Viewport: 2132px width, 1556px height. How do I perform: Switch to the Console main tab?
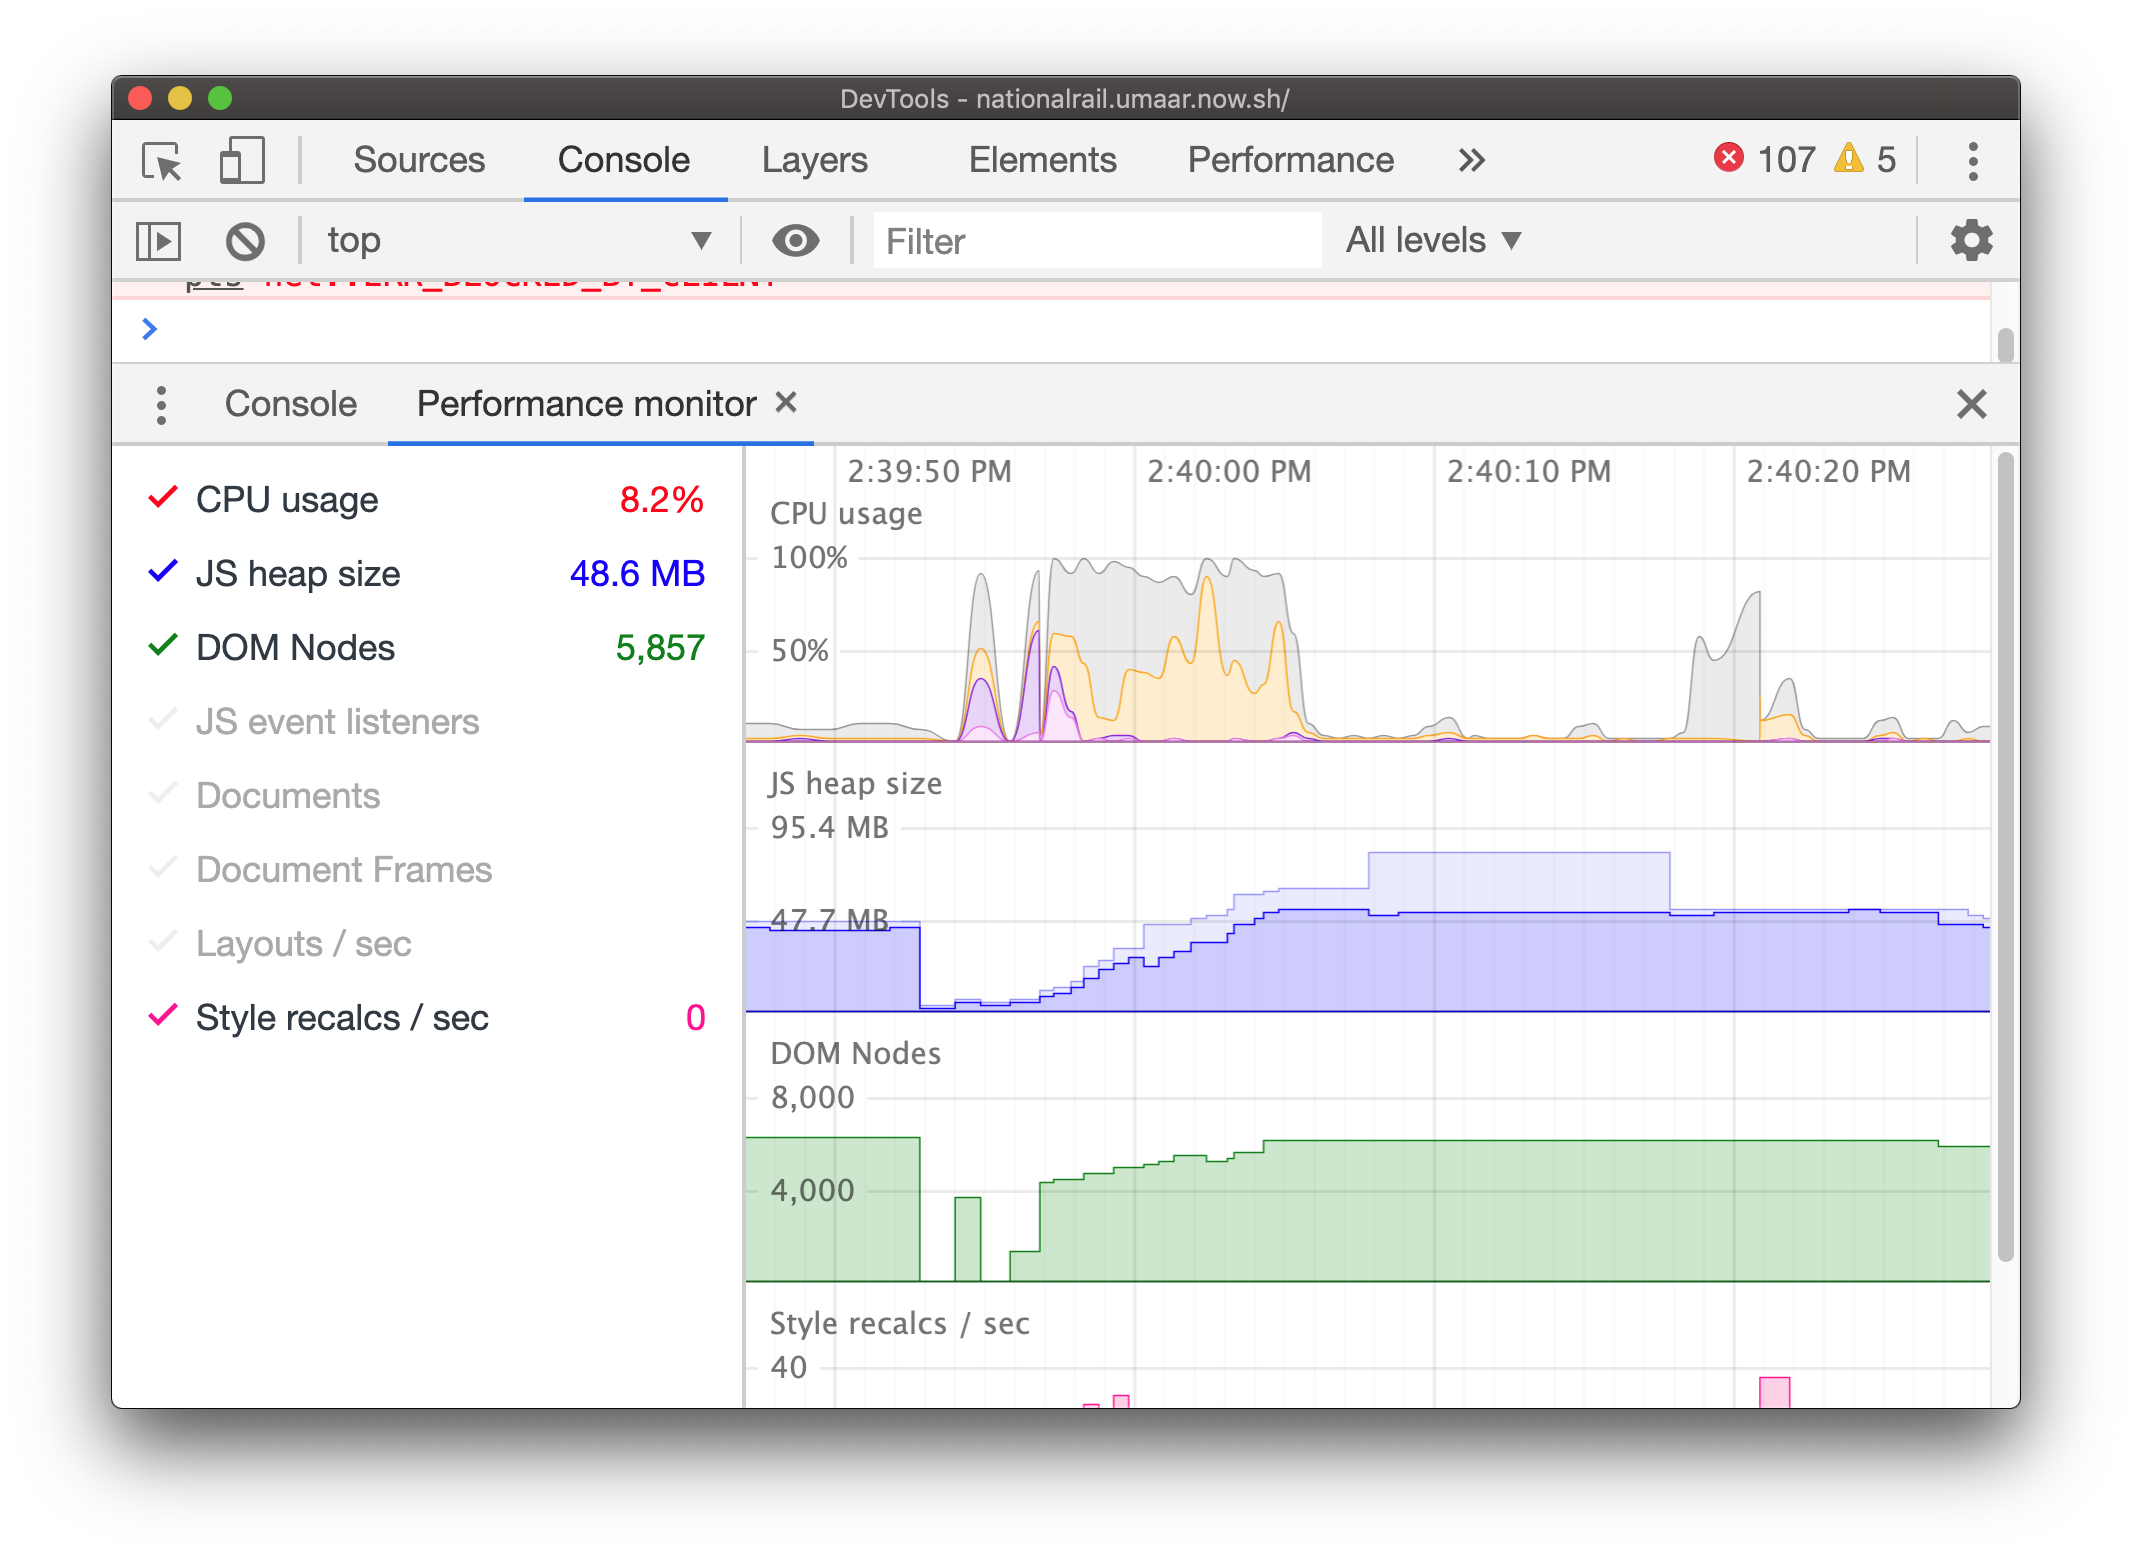pyautogui.click(x=624, y=160)
